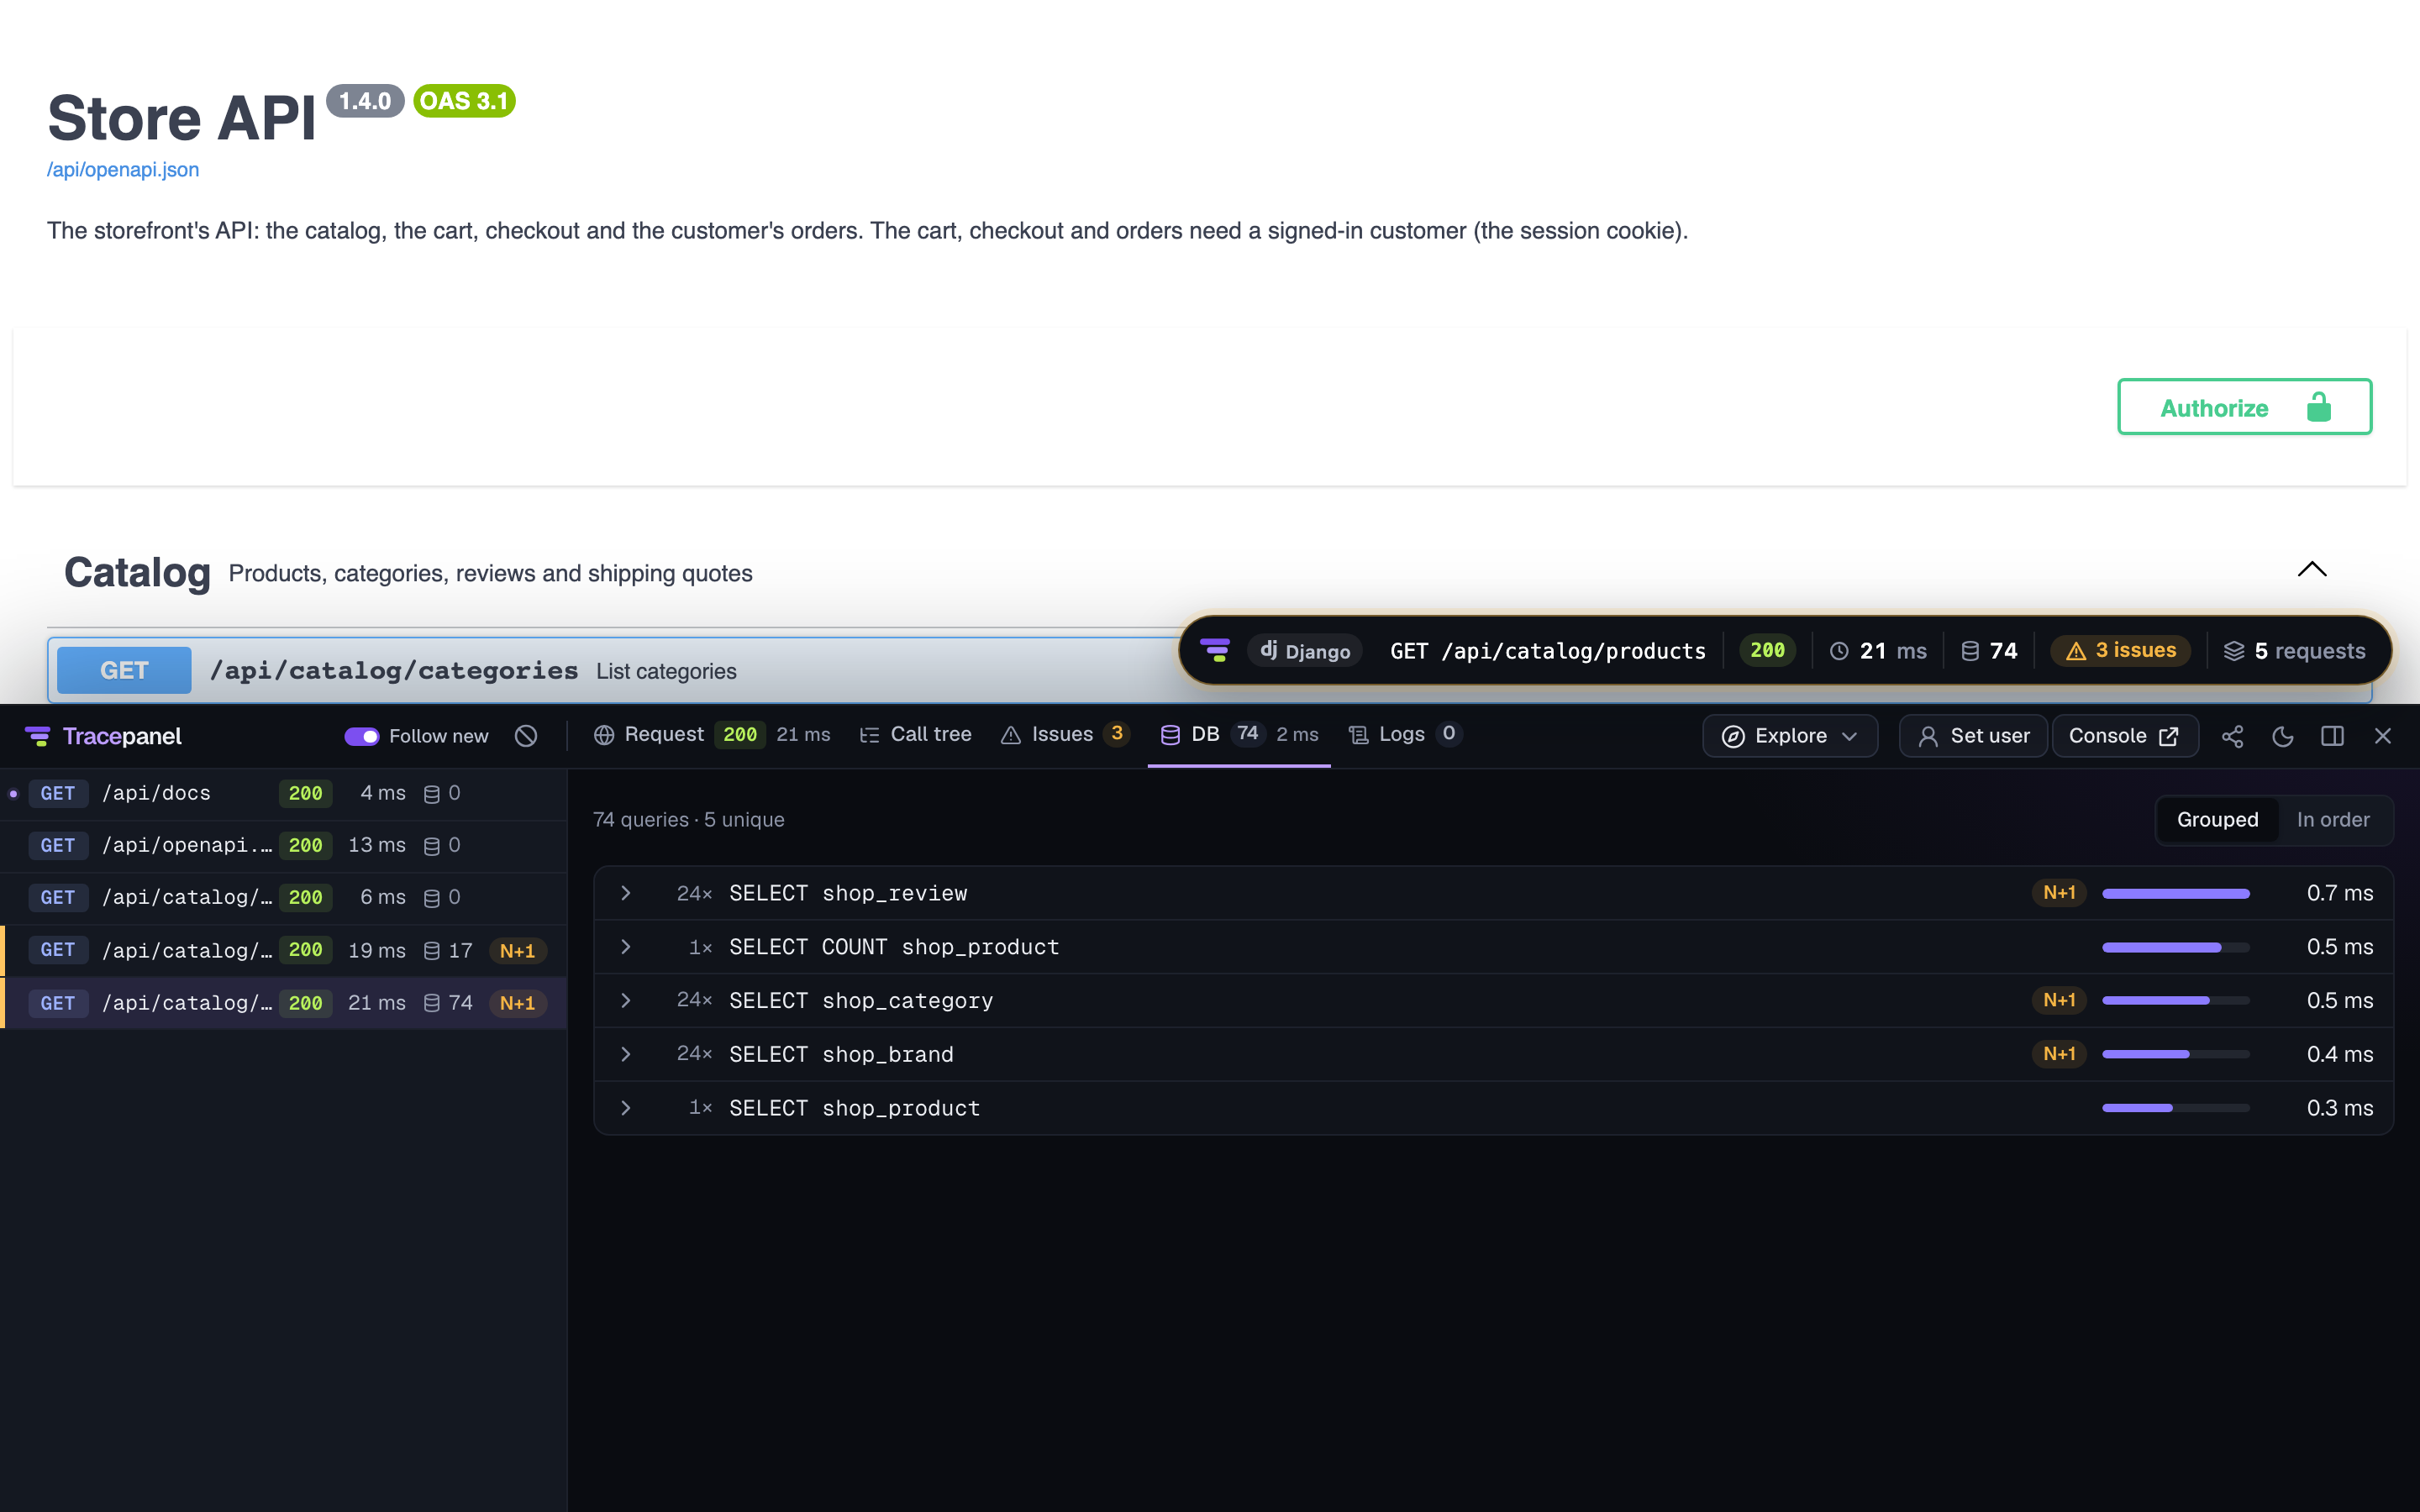
Task: Click the Tracepanel logo in floating pill
Action: 1215,651
